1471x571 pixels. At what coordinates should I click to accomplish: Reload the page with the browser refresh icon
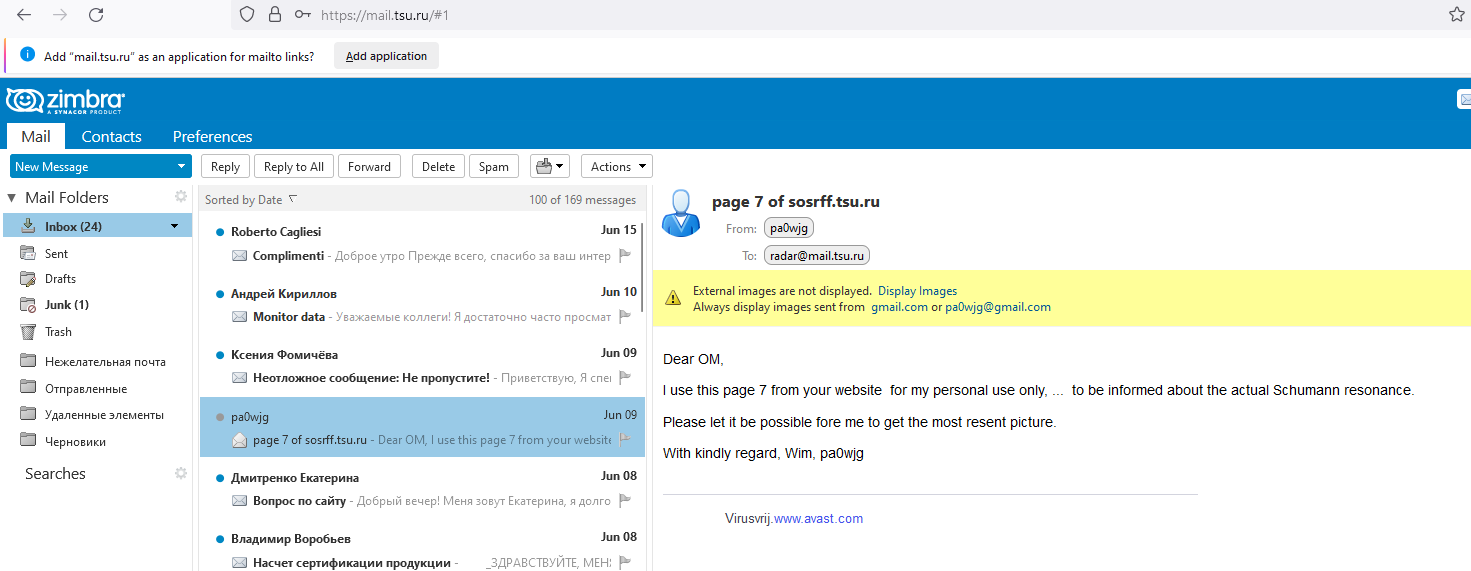96,15
